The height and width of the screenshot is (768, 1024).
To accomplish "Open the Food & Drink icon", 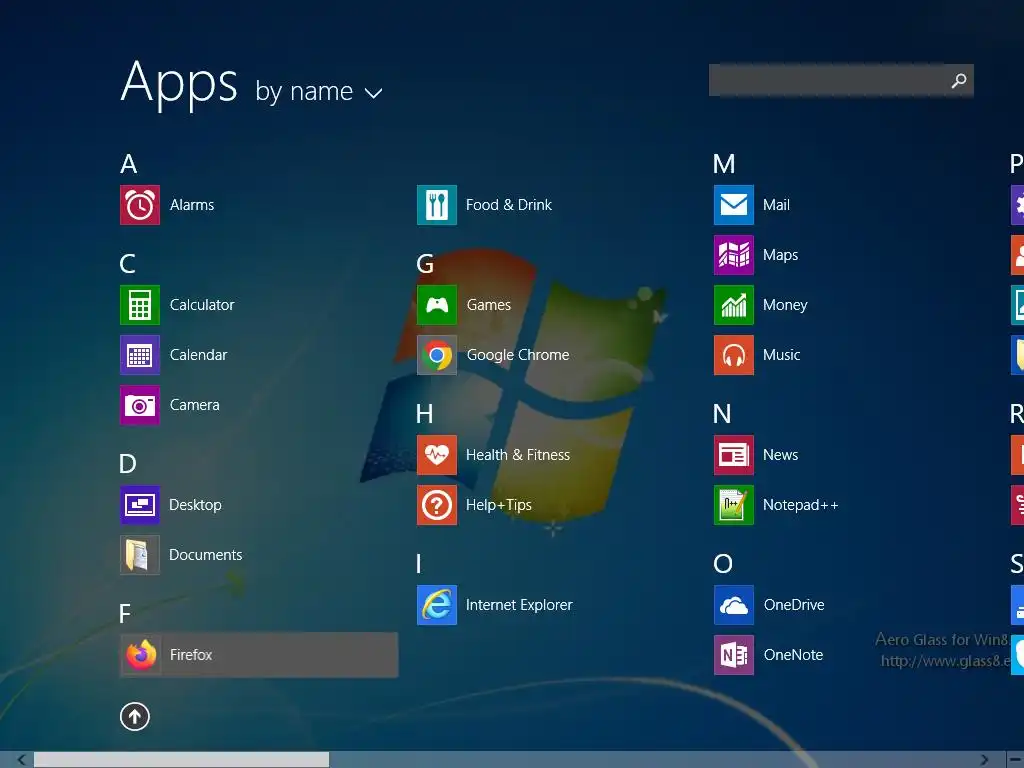I will click(437, 205).
